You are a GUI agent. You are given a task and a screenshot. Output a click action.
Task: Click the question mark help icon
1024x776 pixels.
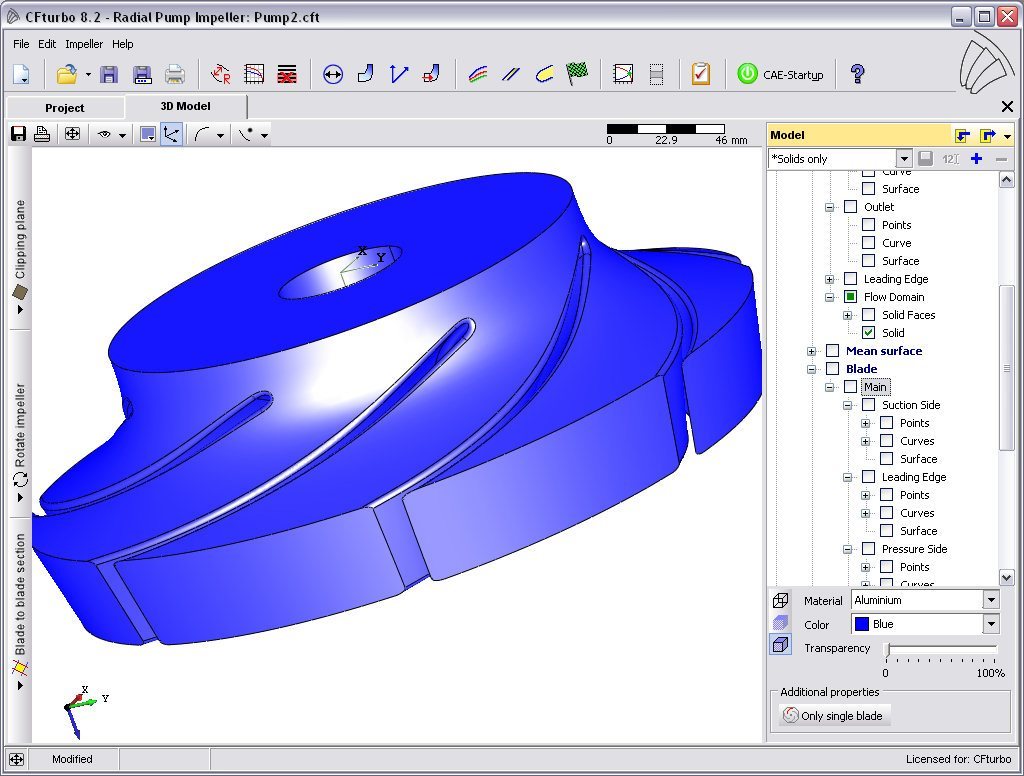click(x=856, y=73)
